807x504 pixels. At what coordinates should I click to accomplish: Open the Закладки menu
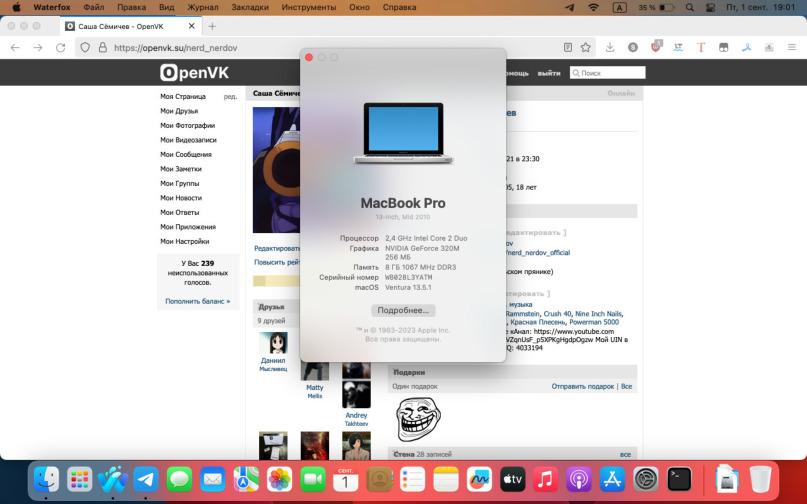[250, 7]
